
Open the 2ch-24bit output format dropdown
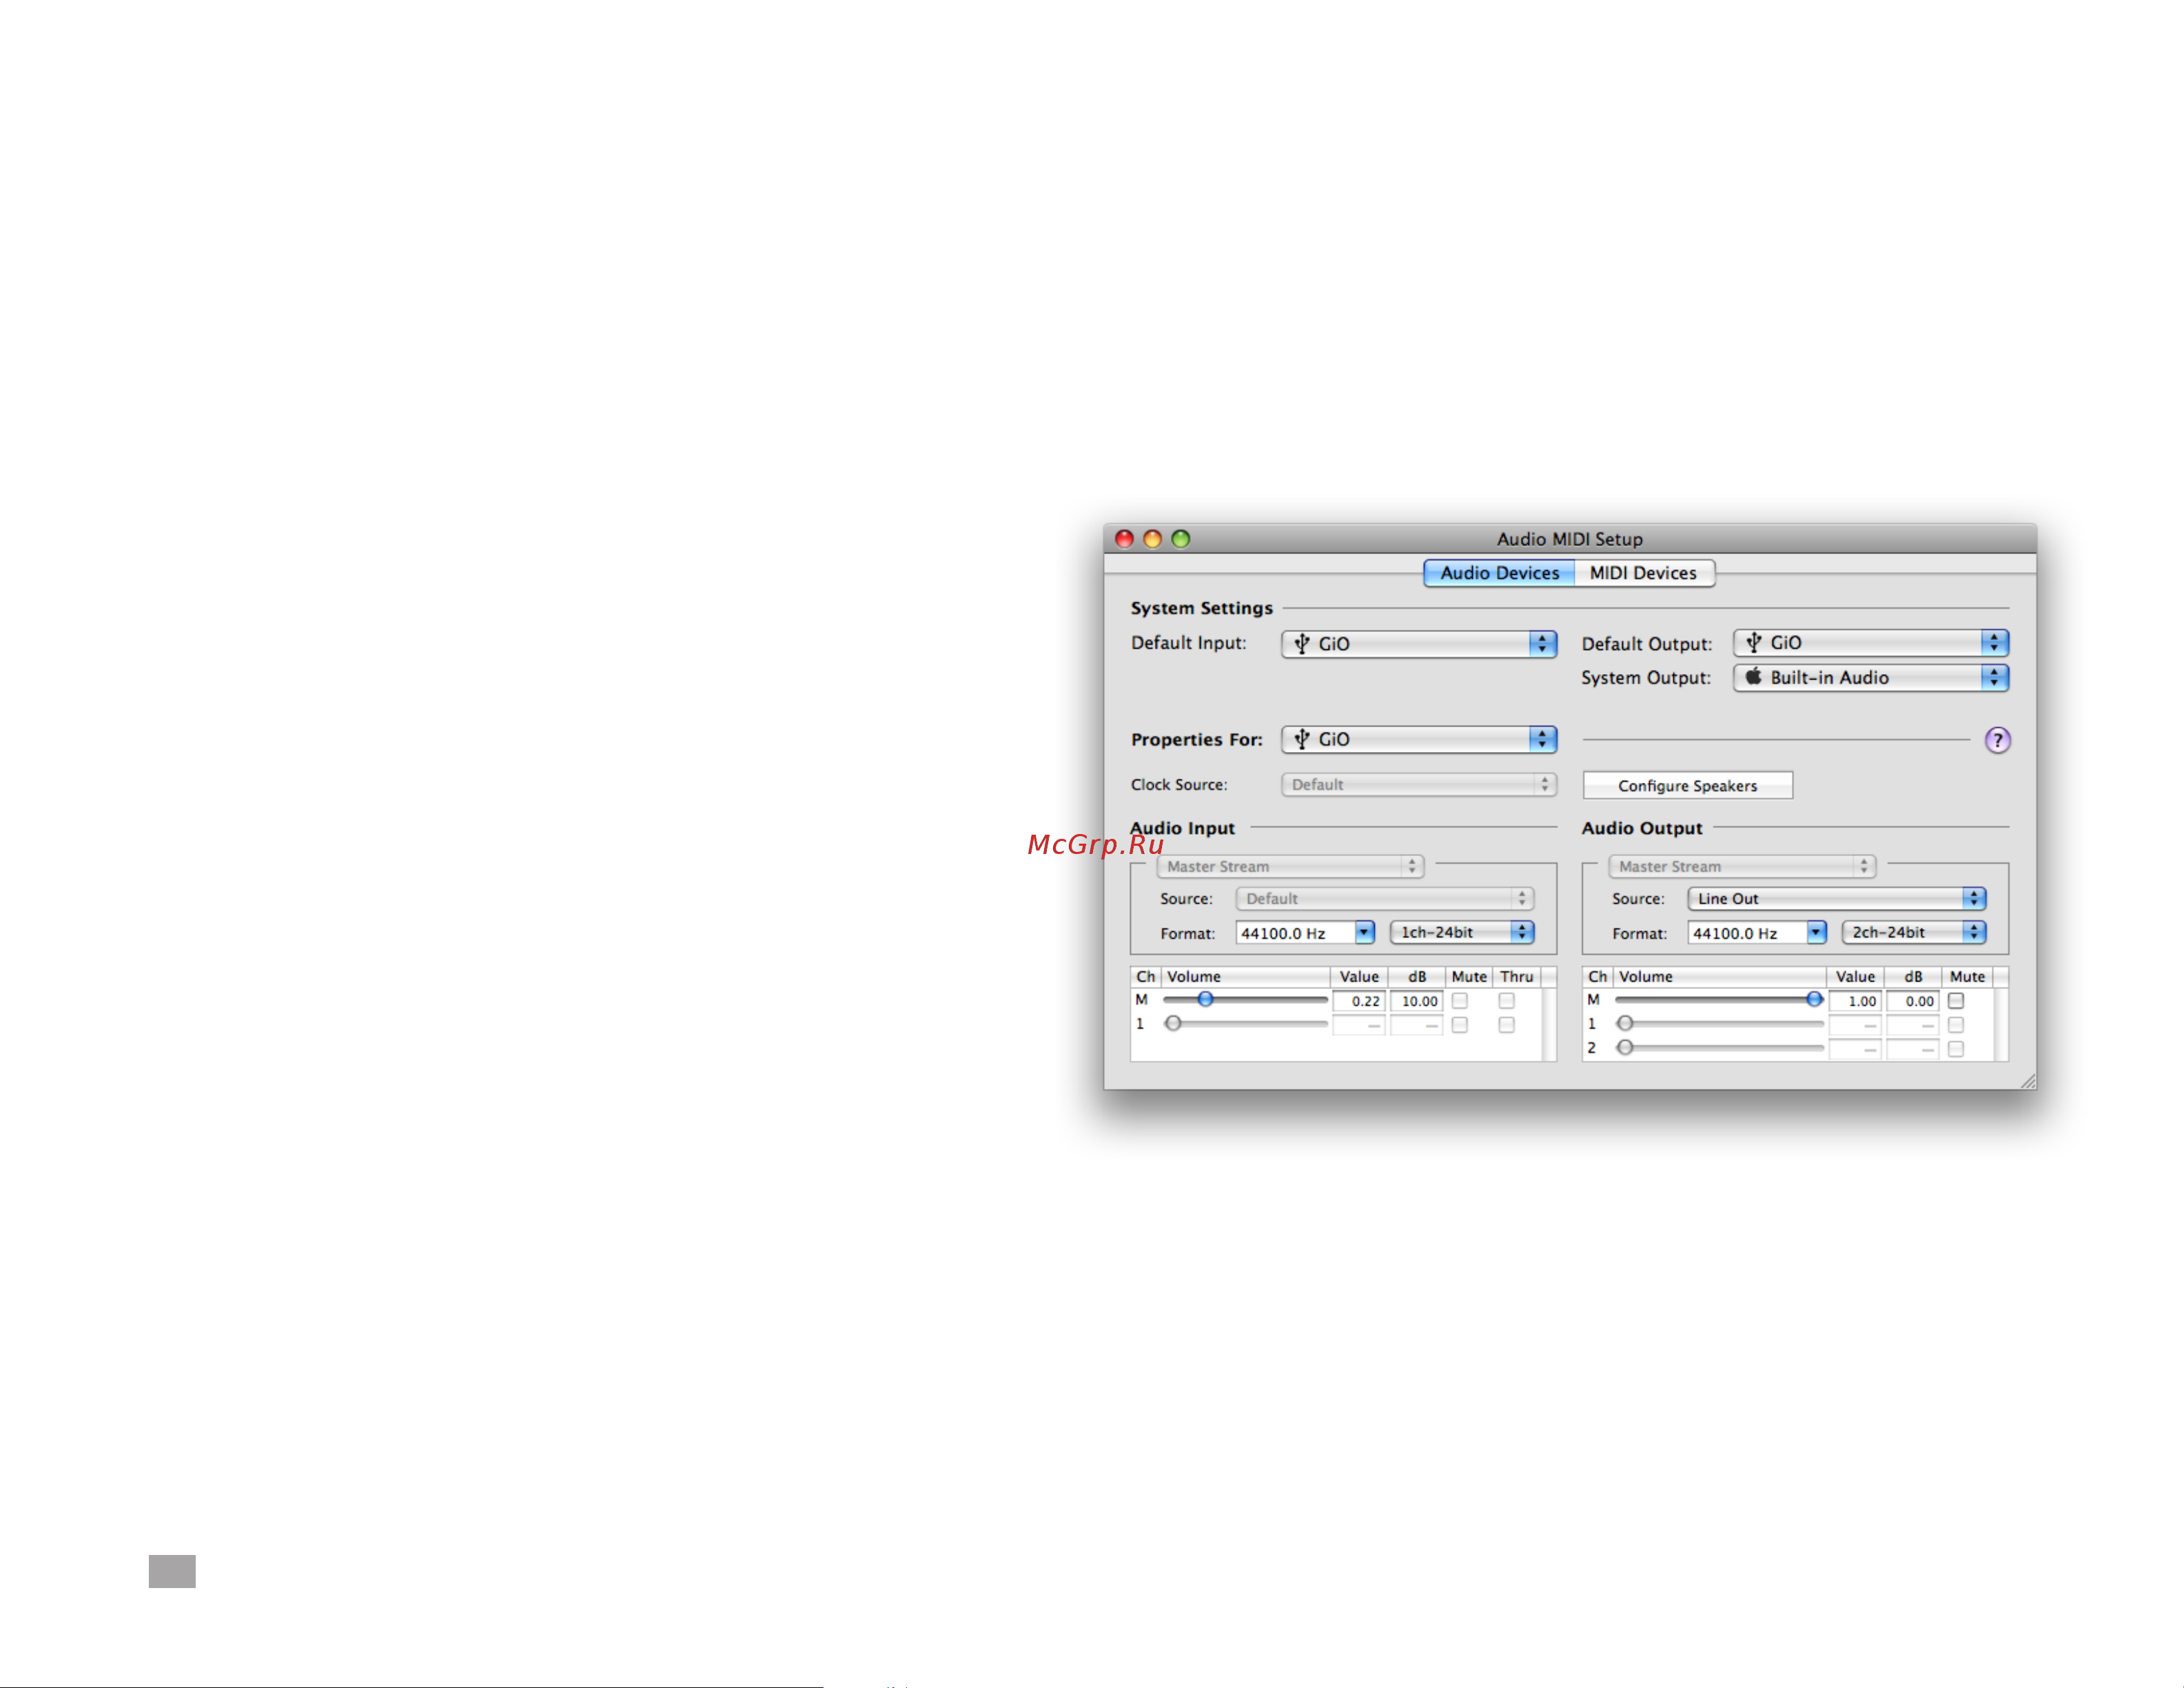[x=1914, y=933]
